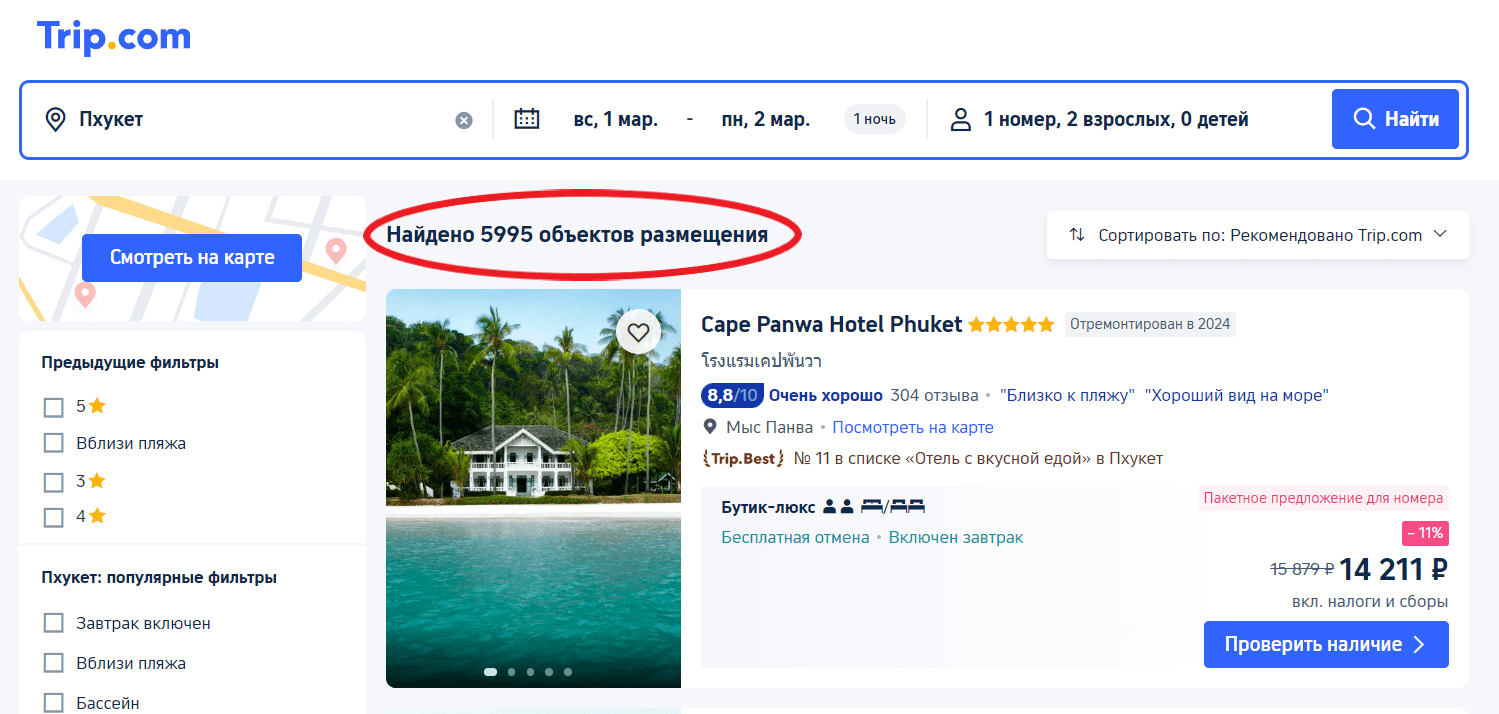Enable the Бассейн filter checkbox
The image size is (1499, 714).
point(53,702)
